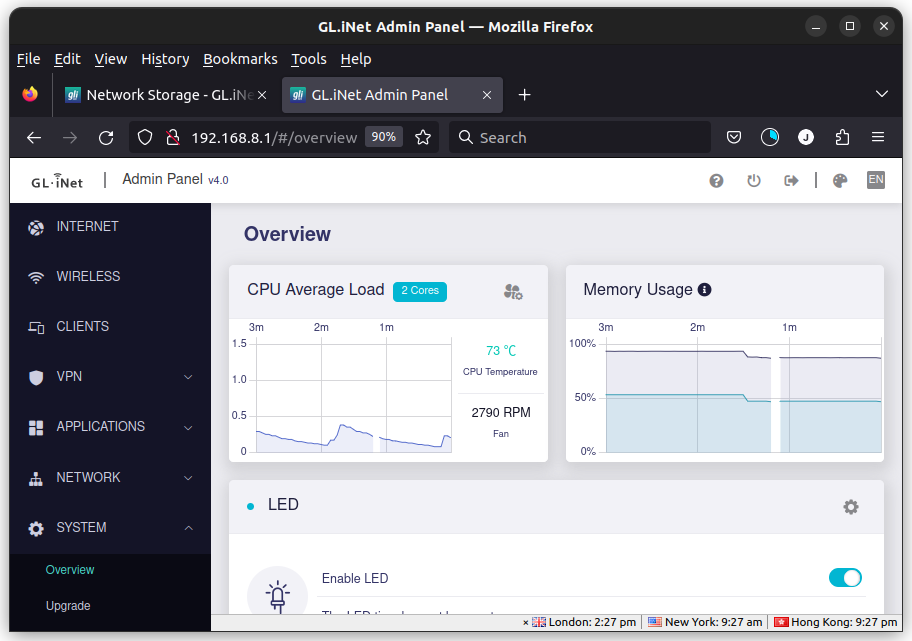Close the world clock bar with x
912x641 pixels.
tap(525, 622)
